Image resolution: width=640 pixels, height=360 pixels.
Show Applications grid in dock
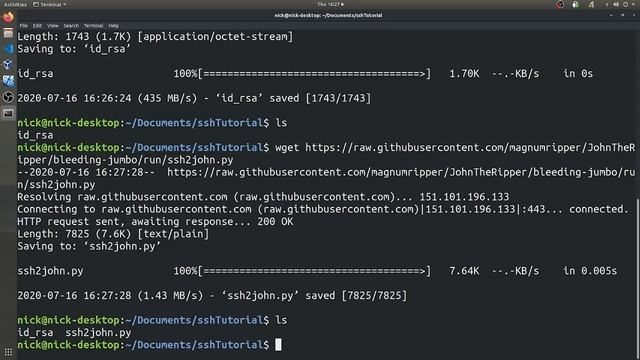point(8,352)
